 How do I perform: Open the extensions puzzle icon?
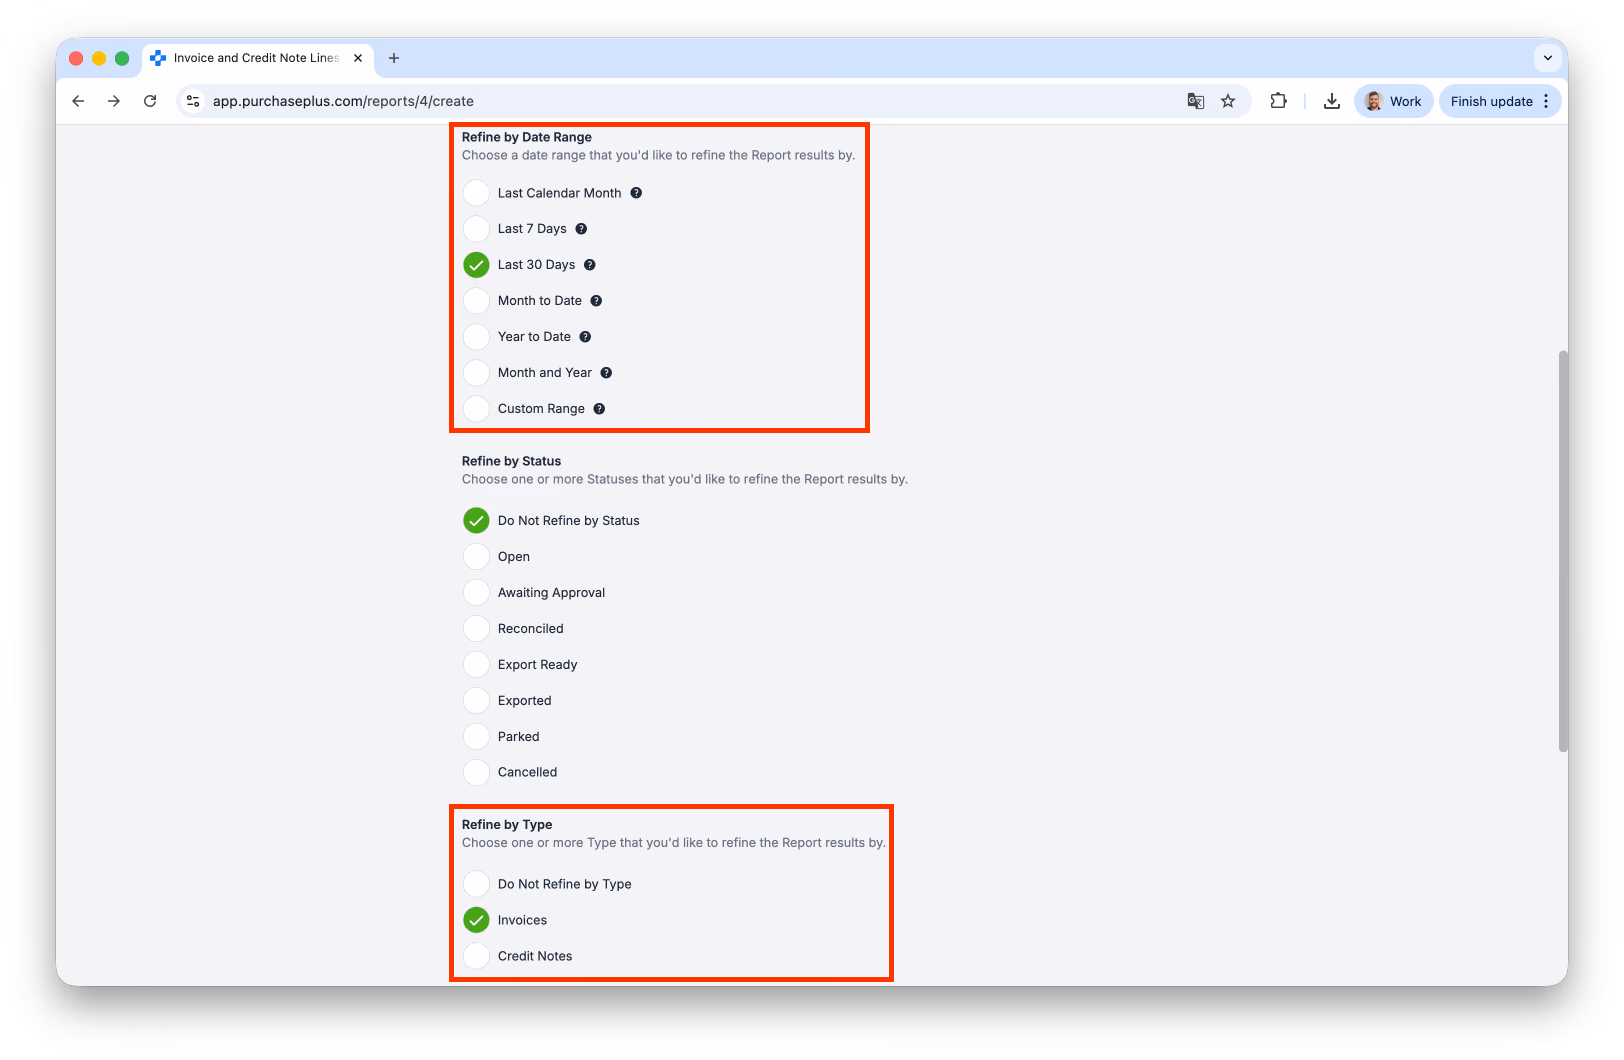point(1278,101)
